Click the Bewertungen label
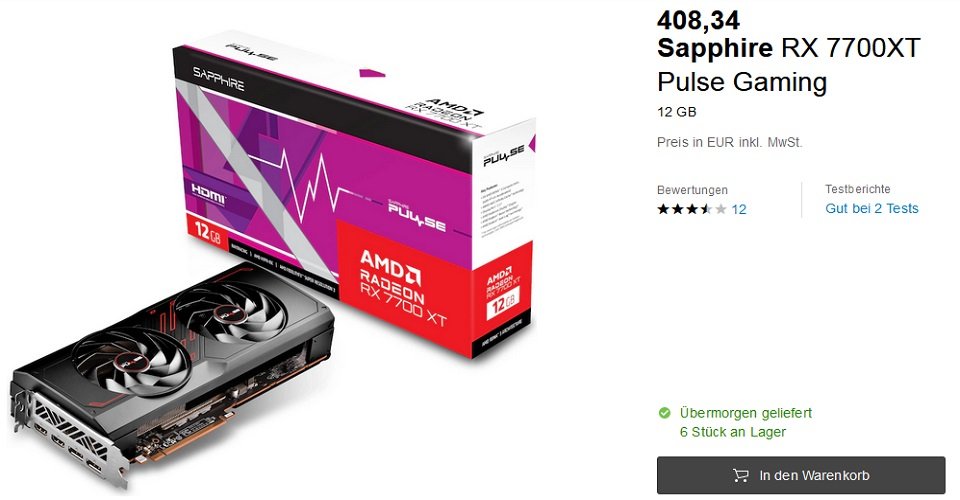Image resolution: width=960 pixels, height=500 pixels. [x=692, y=190]
